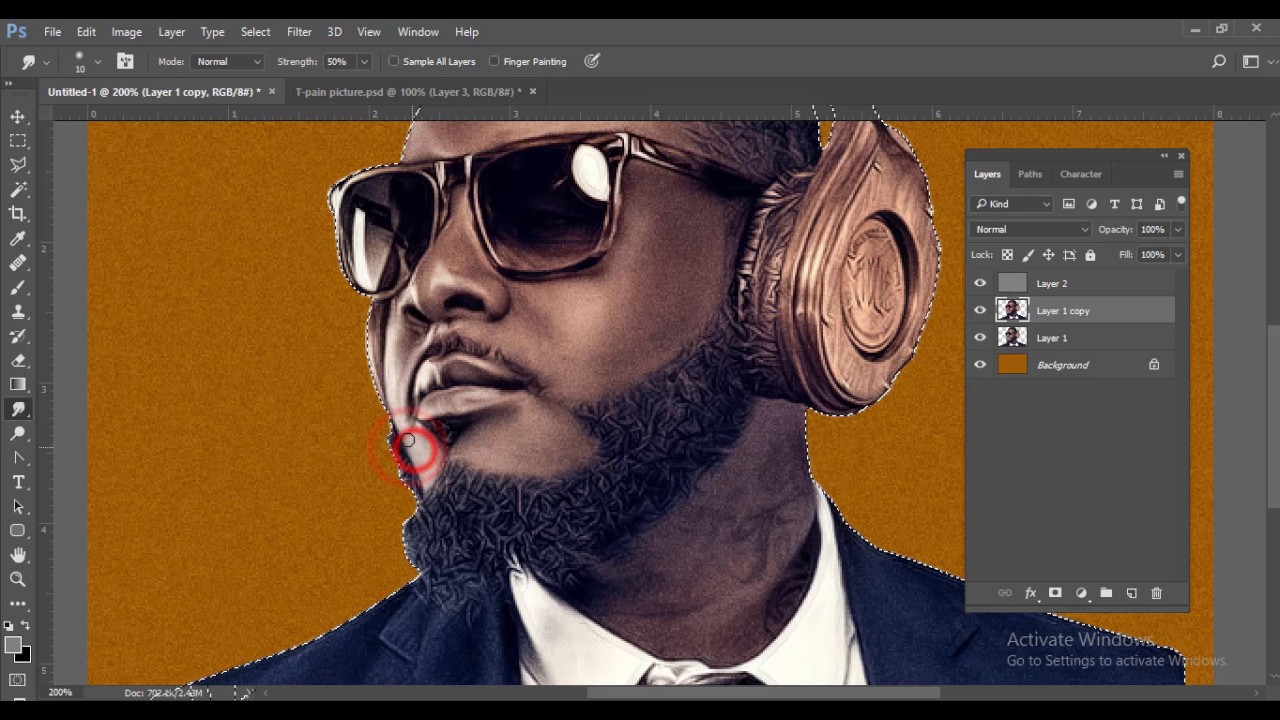The width and height of the screenshot is (1280, 720).
Task: Open the Select menu
Action: [255, 32]
